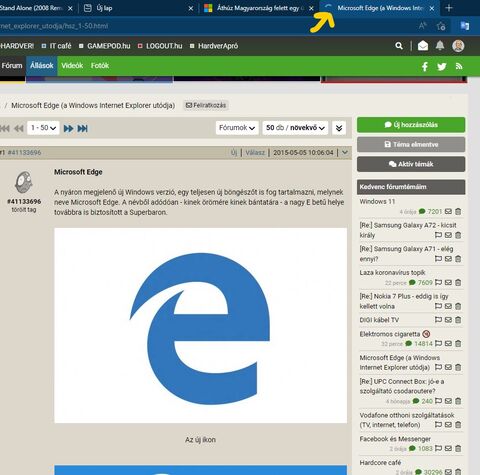Click the Új link in post #1 header
The width and height of the screenshot is (480, 475).
[x=234, y=153]
